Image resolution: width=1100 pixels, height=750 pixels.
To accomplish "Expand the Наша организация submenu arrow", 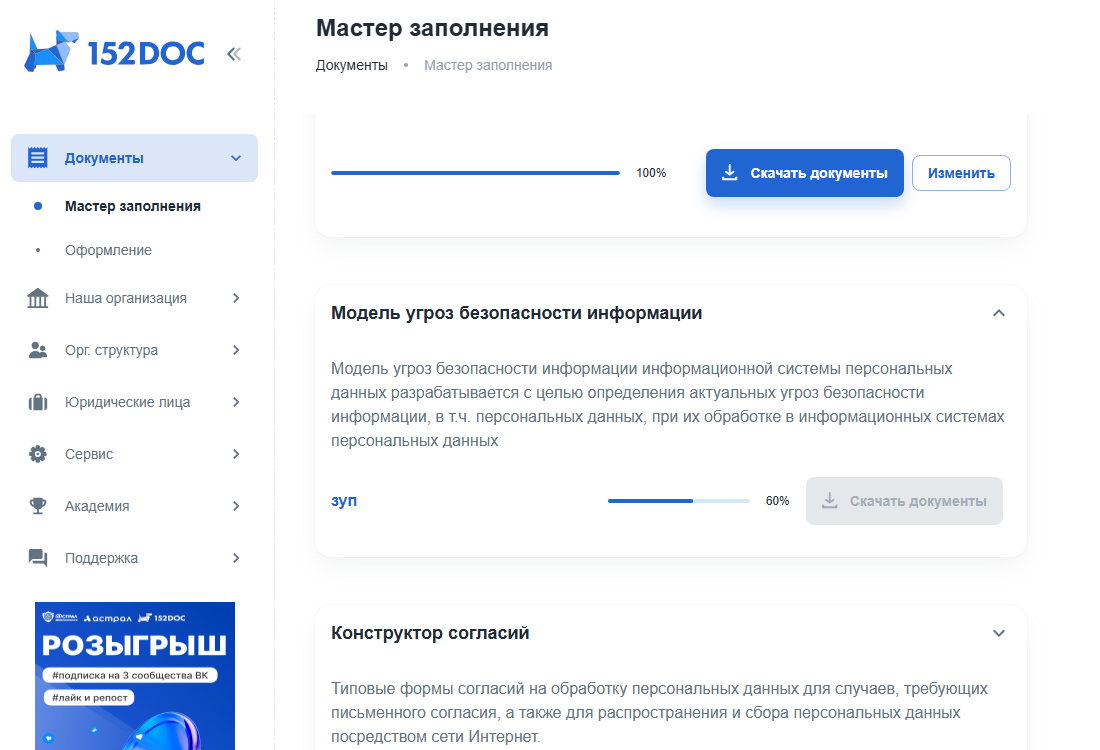I will pos(236,298).
